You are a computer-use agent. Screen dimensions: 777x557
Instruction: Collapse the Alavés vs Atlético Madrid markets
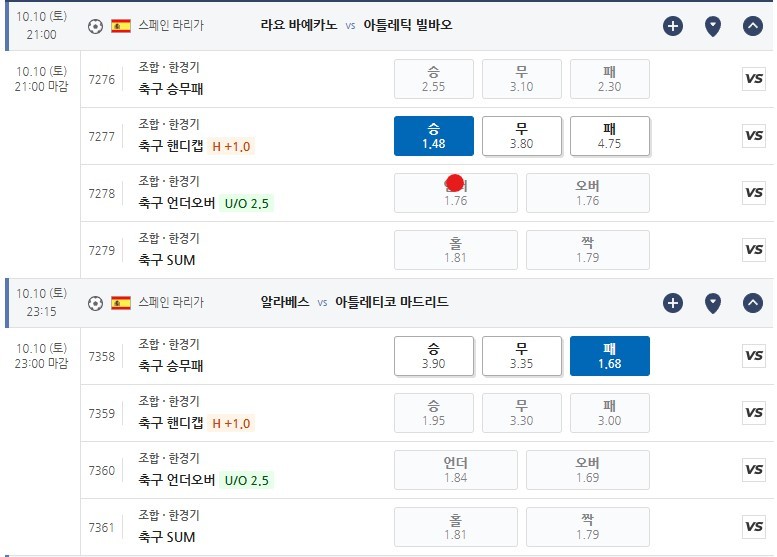[752, 303]
